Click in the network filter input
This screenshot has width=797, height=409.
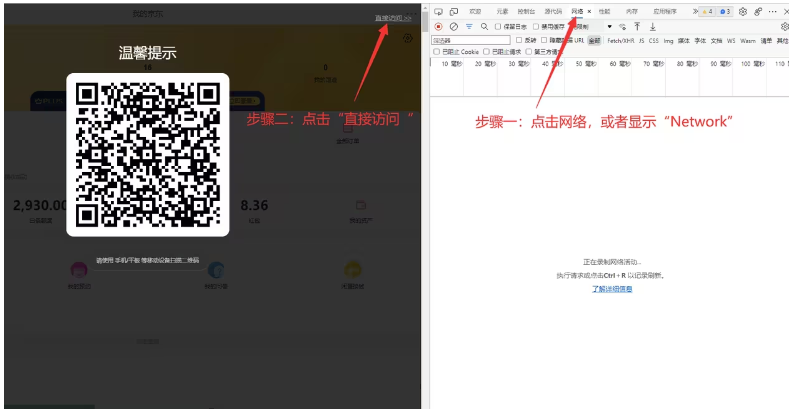[x=471, y=40]
